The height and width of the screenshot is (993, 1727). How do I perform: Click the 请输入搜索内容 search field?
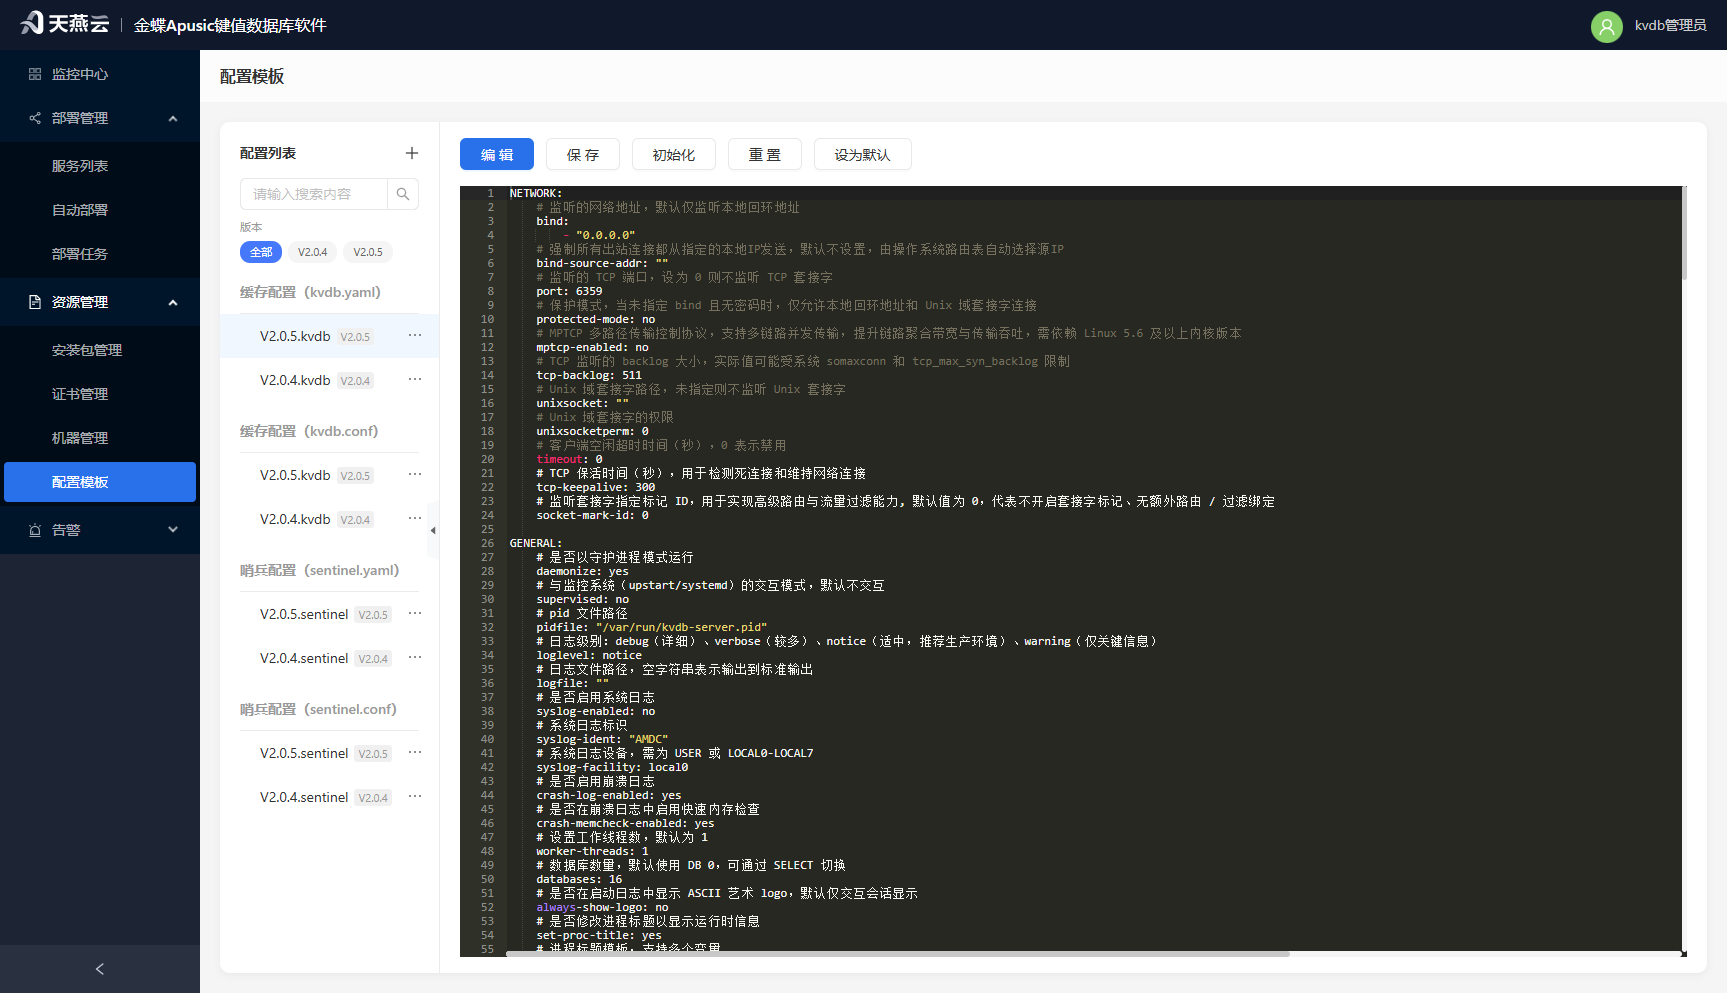[x=314, y=194]
